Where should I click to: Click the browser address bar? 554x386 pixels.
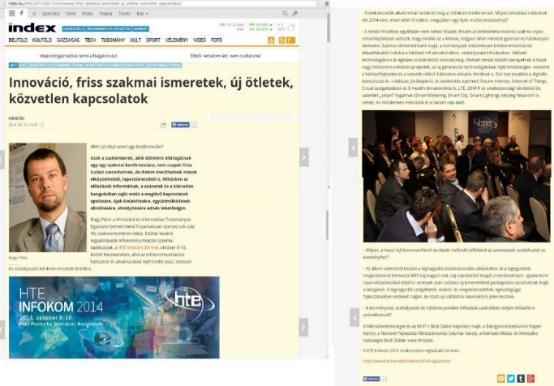pos(163,4)
